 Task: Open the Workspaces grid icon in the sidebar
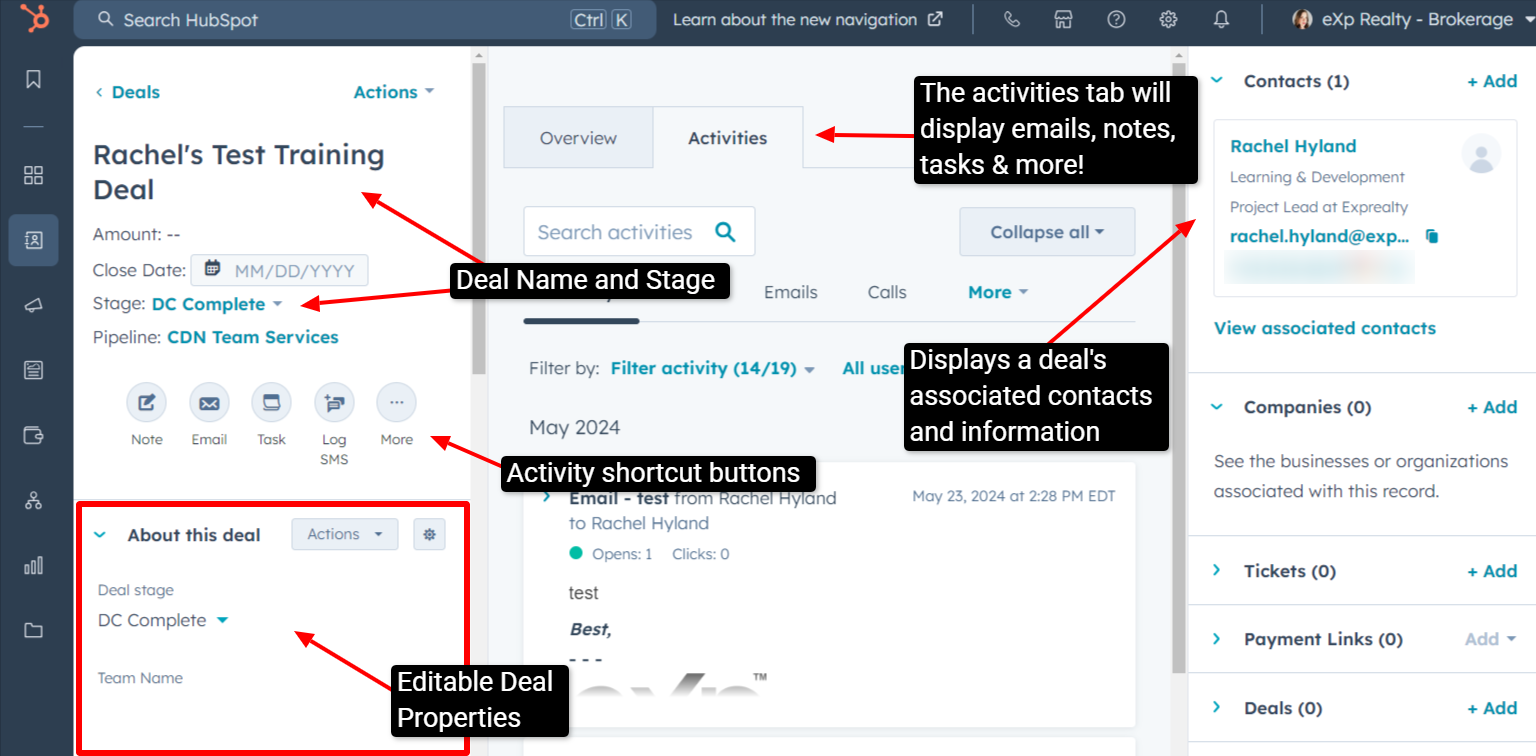point(34,176)
